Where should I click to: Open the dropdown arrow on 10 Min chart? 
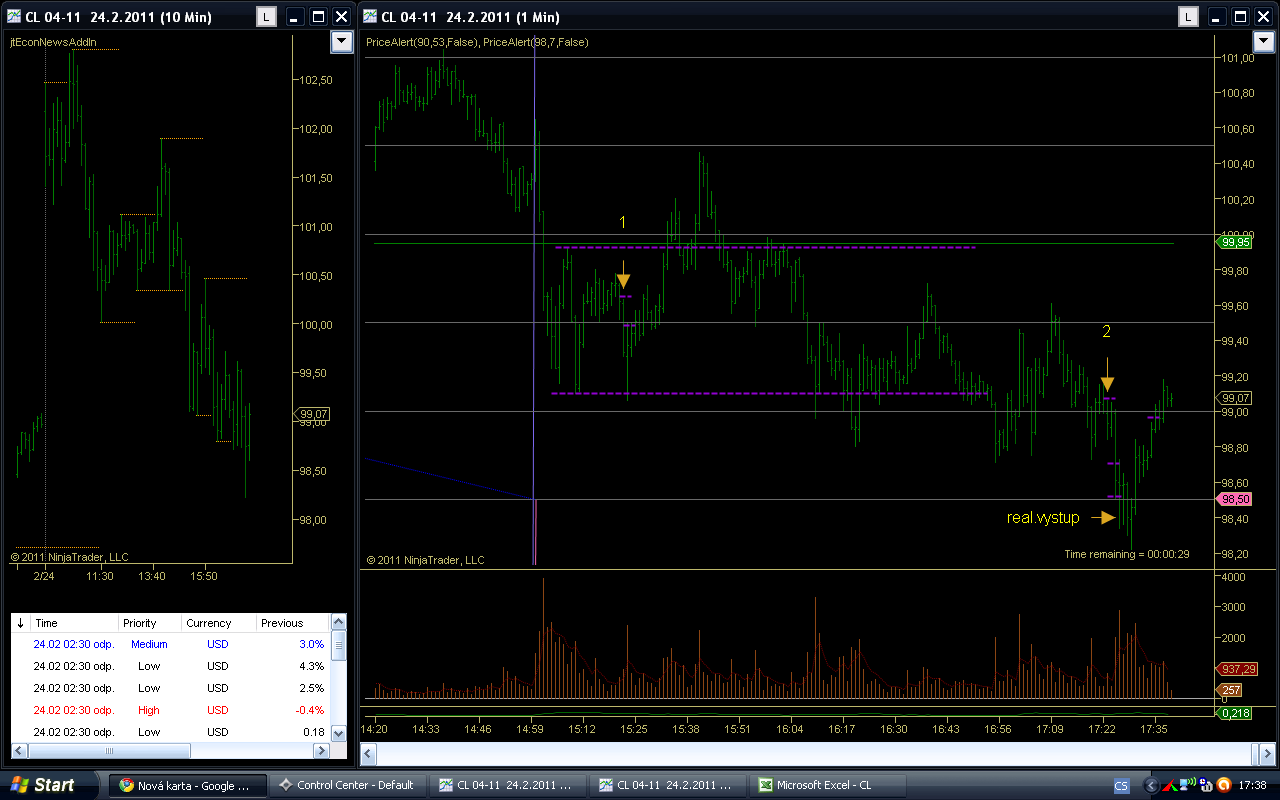click(341, 41)
